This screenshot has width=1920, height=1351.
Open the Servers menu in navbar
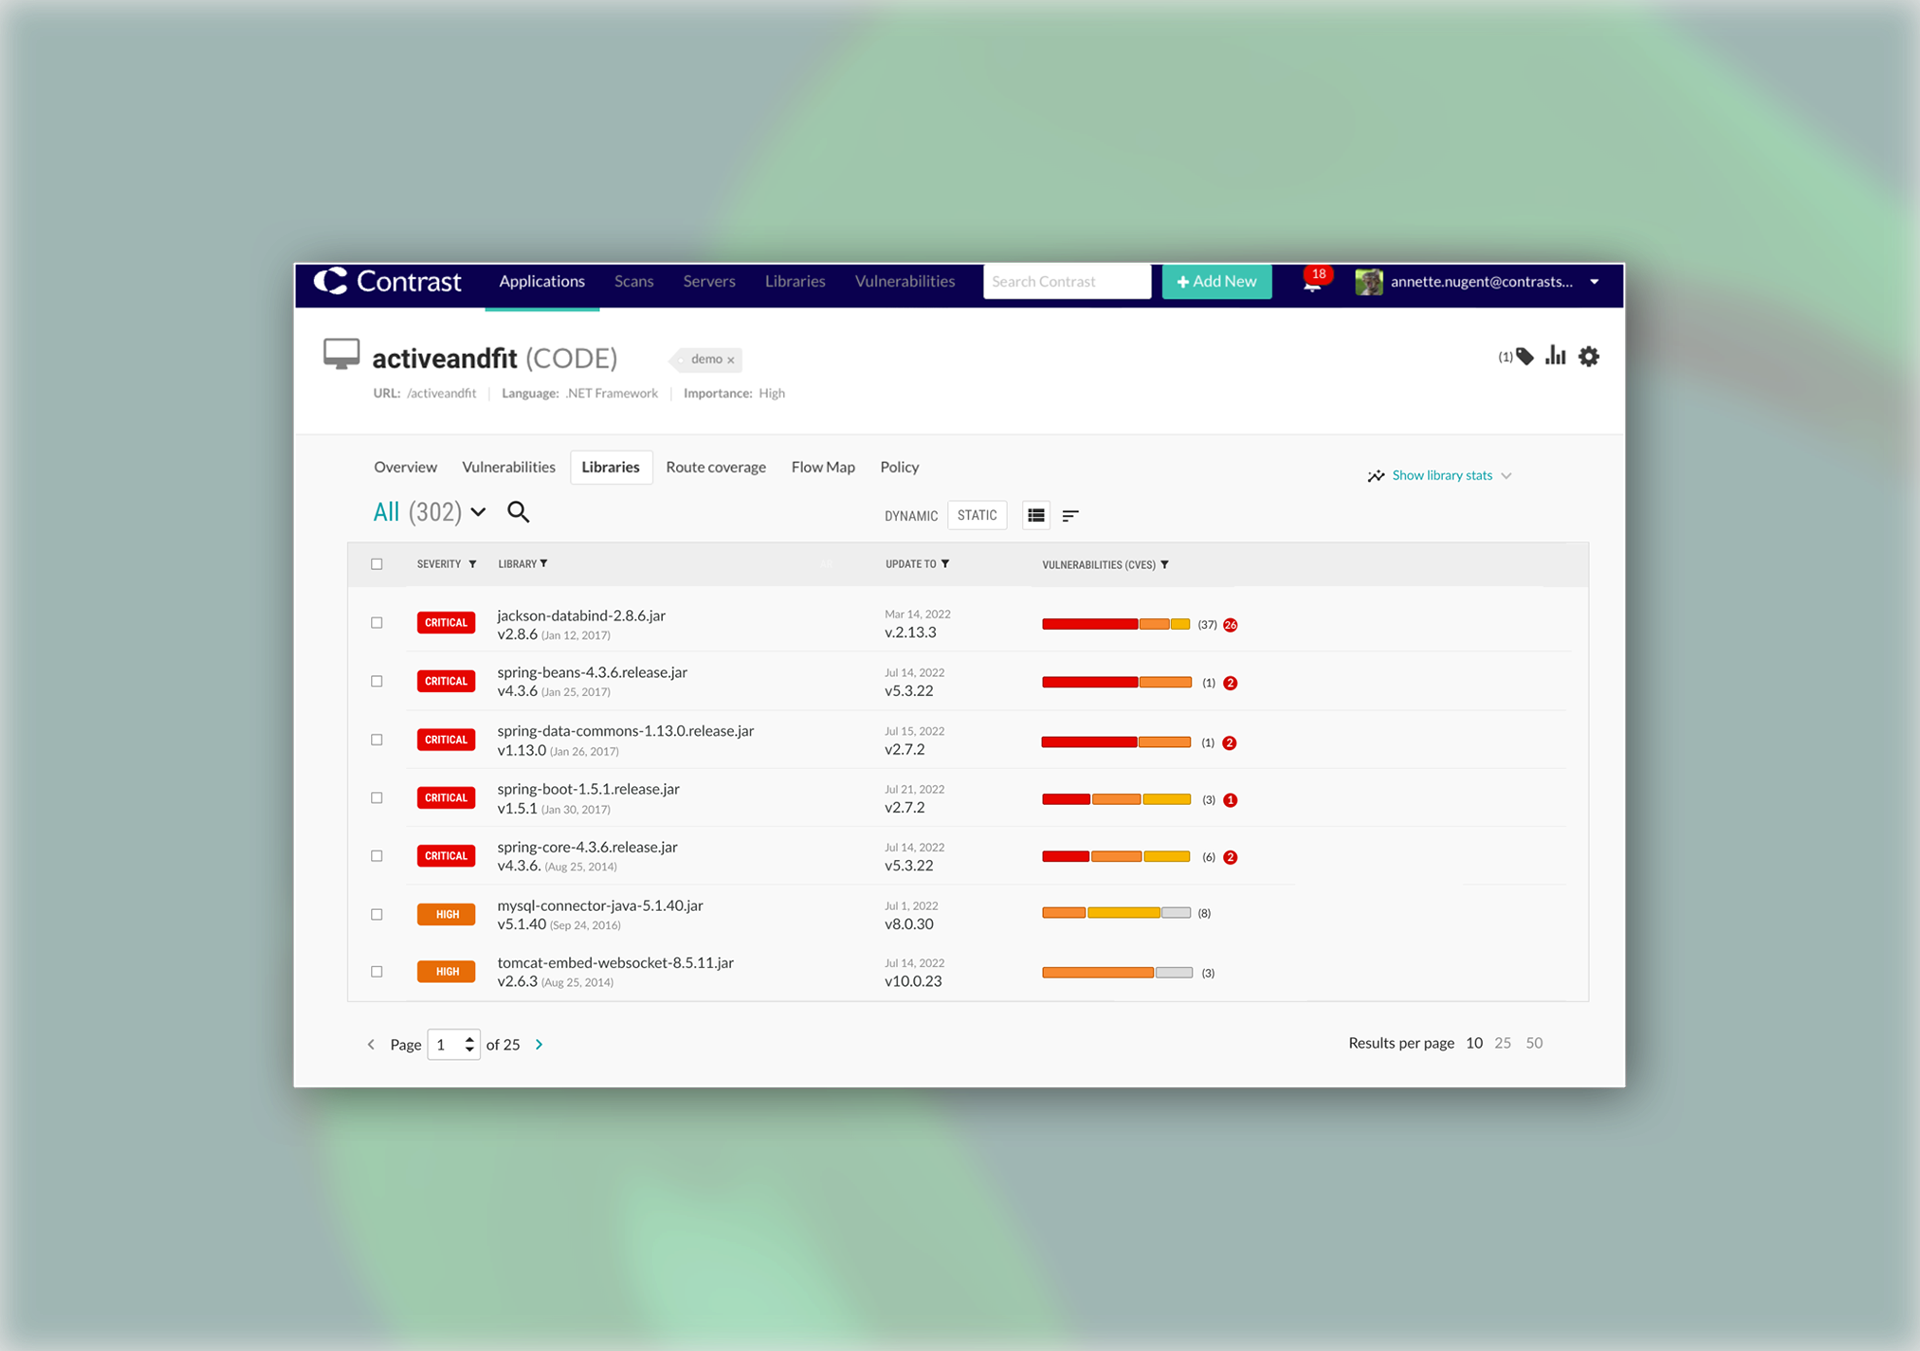[x=709, y=282]
